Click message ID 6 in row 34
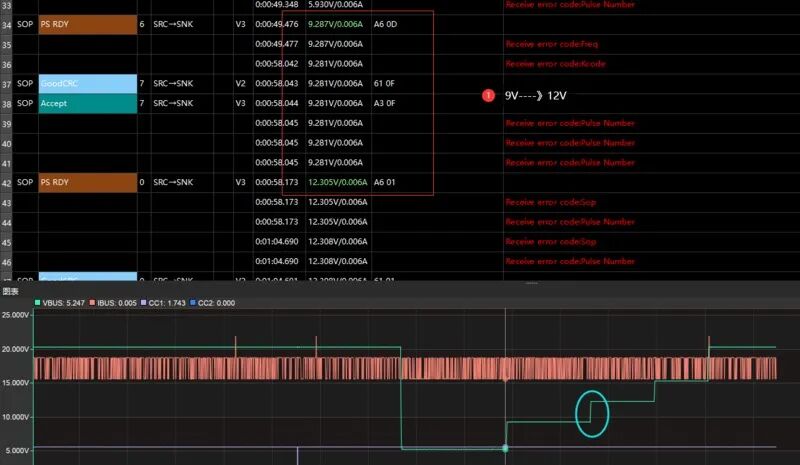Viewport: 800px width, 465px height. (142, 24)
